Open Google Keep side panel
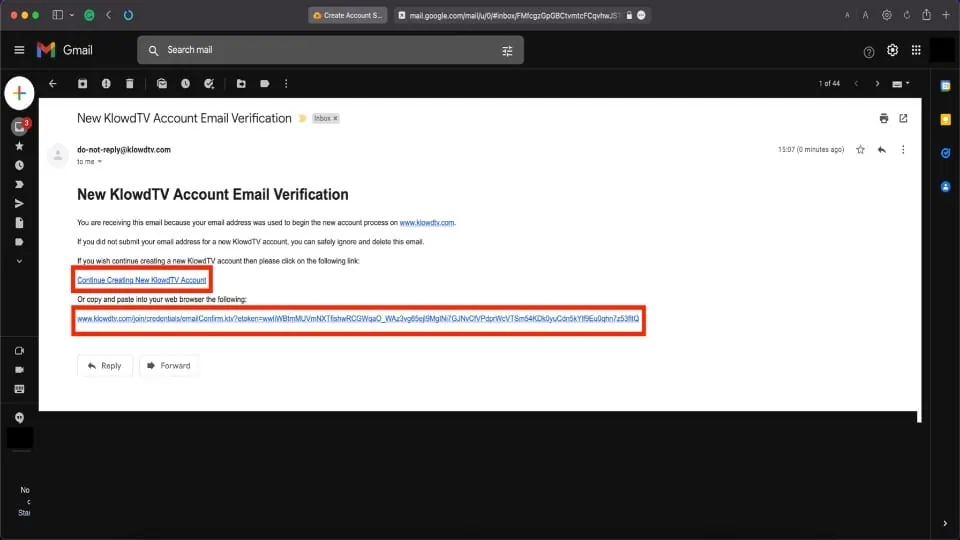 point(945,119)
